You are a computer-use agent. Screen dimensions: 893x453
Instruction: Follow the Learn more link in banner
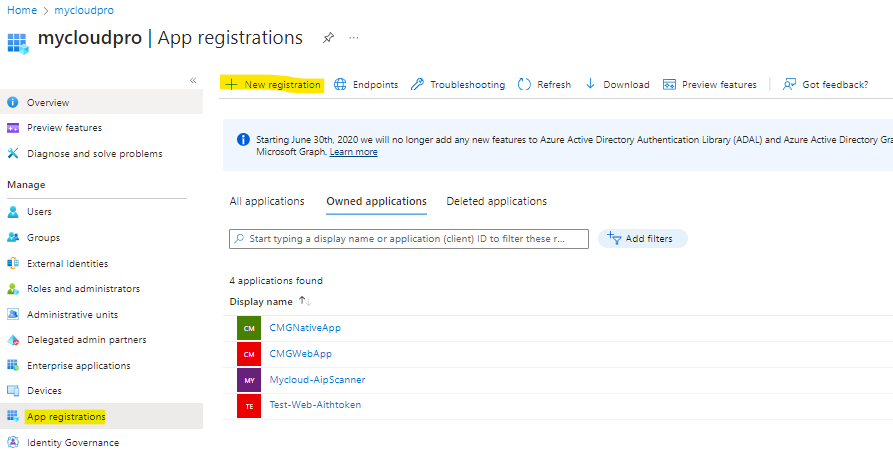tap(353, 152)
